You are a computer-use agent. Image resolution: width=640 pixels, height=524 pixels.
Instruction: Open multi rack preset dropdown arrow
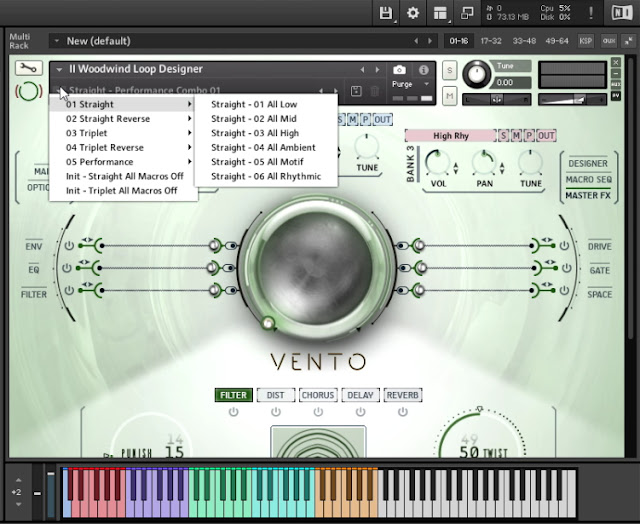click(x=57, y=41)
